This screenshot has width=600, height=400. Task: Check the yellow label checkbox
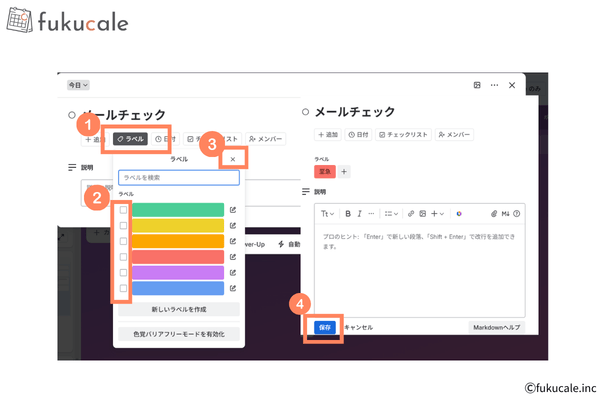tap(124, 225)
